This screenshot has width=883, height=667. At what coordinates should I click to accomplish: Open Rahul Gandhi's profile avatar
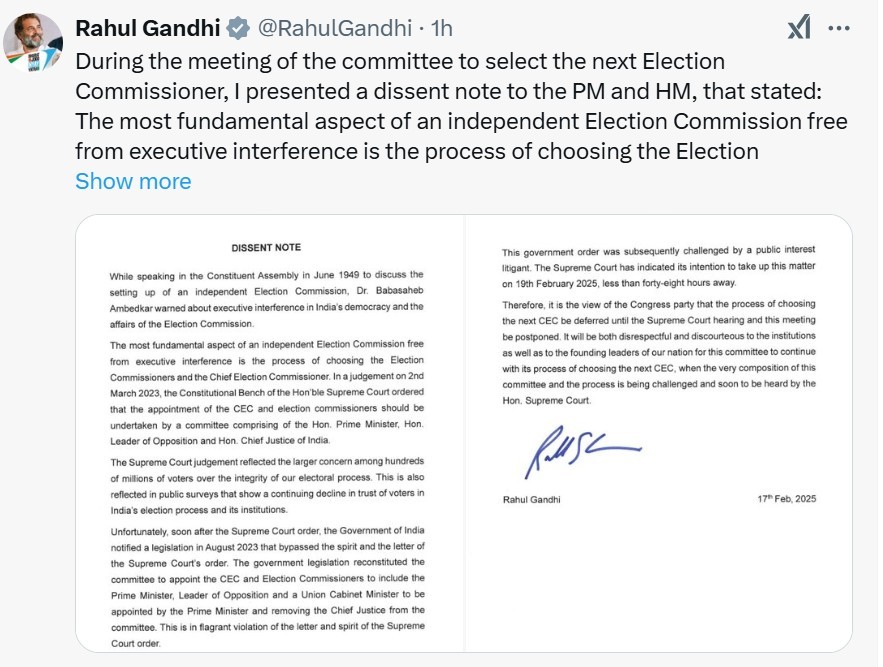(33, 42)
